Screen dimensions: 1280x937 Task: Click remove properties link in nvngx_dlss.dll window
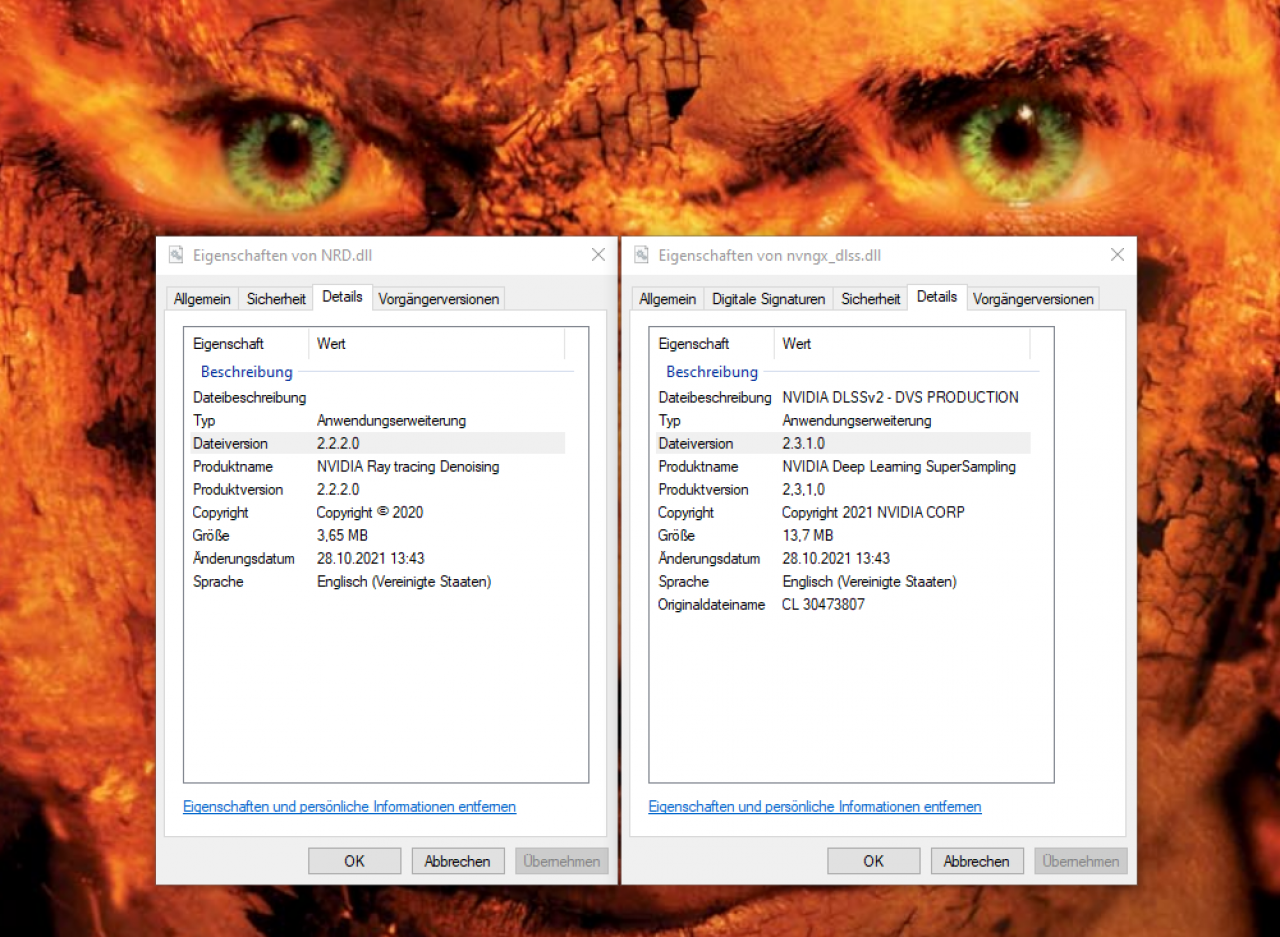click(x=815, y=807)
